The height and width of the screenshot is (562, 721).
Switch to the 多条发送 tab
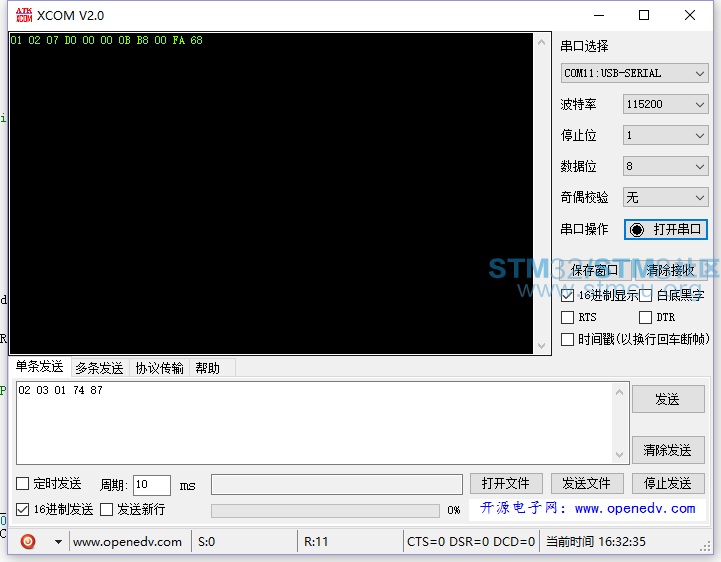point(99,368)
